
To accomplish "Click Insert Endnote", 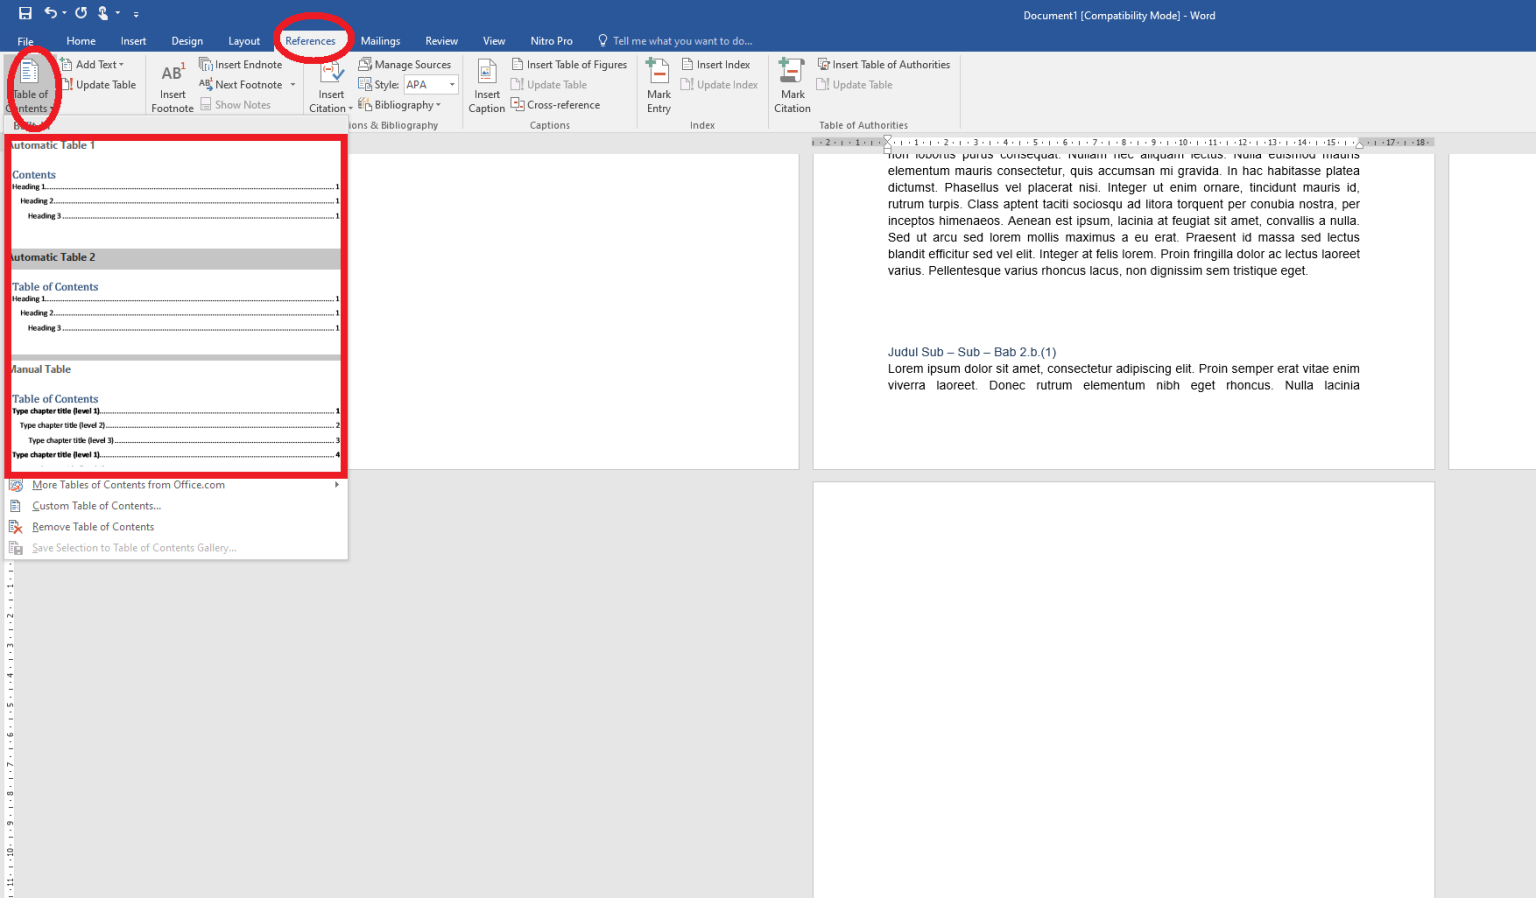I will pyautogui.click(x=241, y=65).
